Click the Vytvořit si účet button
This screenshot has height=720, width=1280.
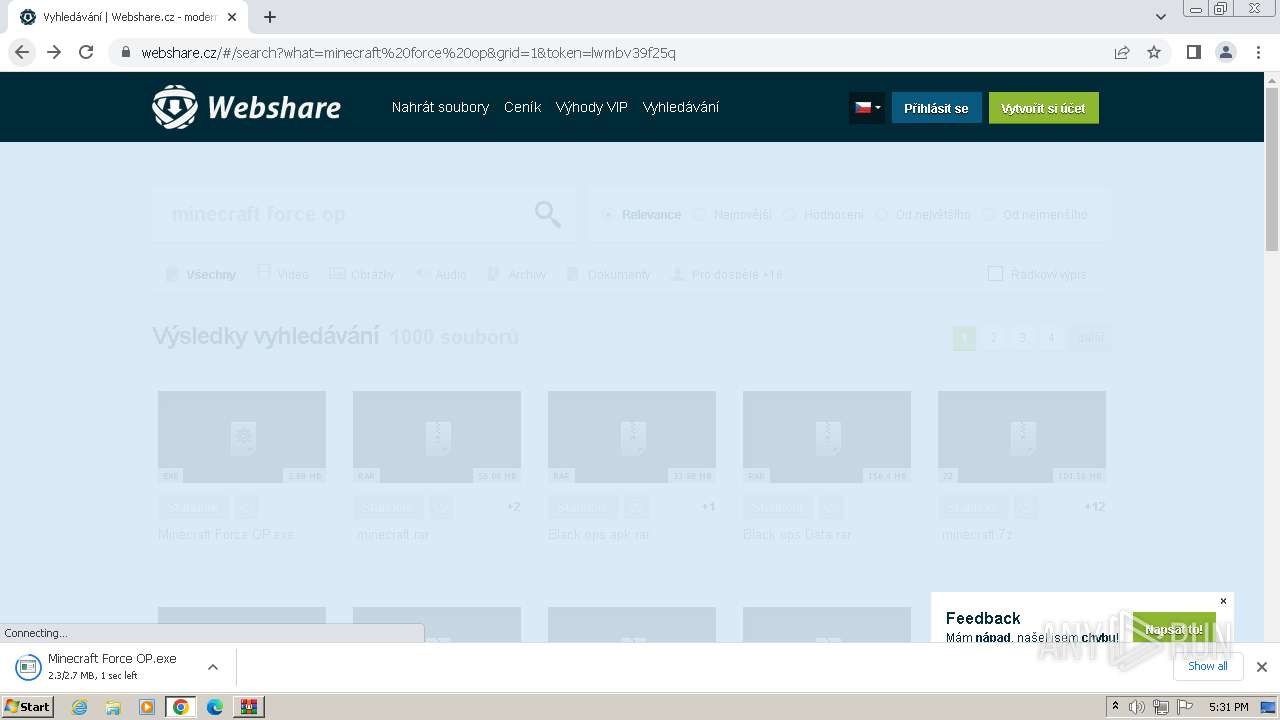pos(1043,108)
